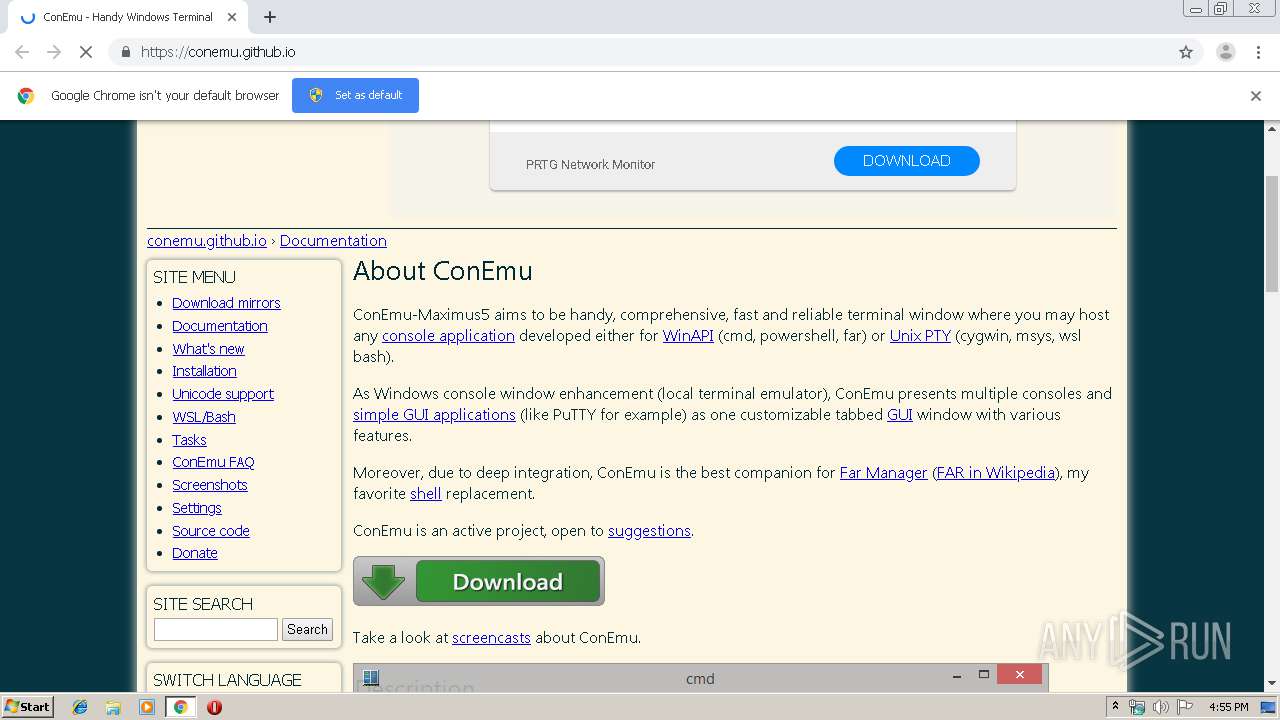Image resolution: width=1280 pixels, height=720 pixels.
Task: Click the browser back arrow
Action: pyautogui.click(x=22, y=52)
